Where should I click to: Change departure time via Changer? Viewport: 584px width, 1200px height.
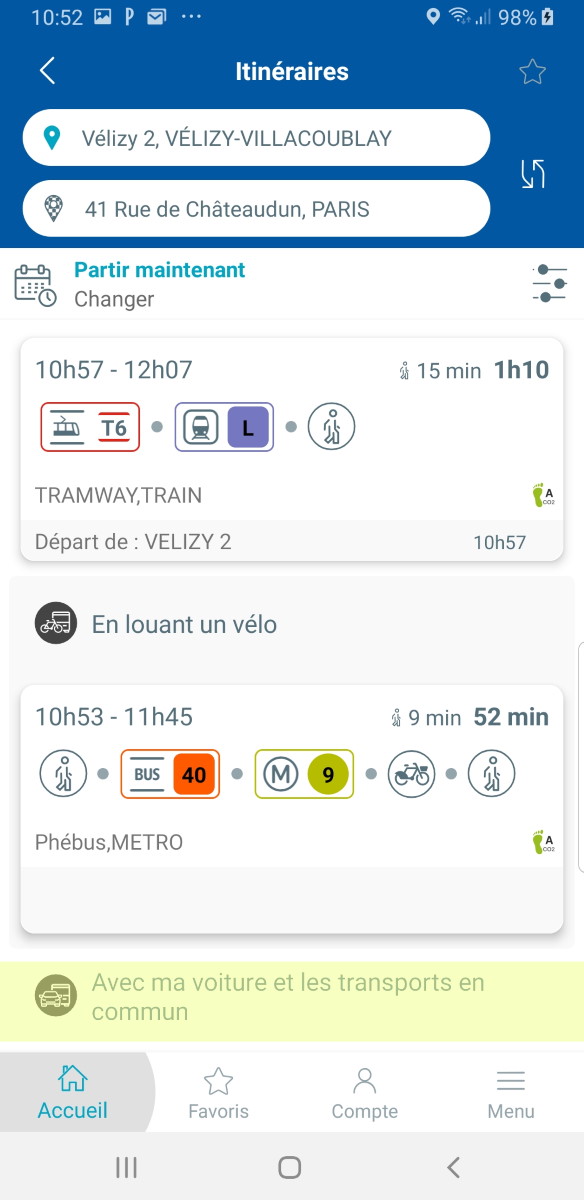click(x=114, y=299)
